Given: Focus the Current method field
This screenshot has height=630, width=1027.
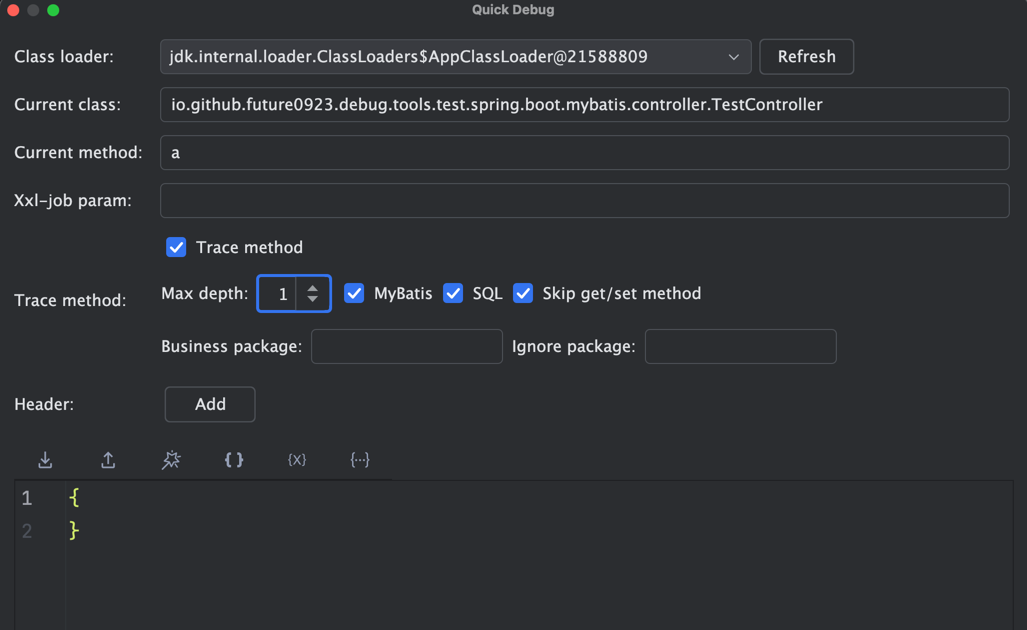Looking at the screenshot, I should click(x=584, y=153).
